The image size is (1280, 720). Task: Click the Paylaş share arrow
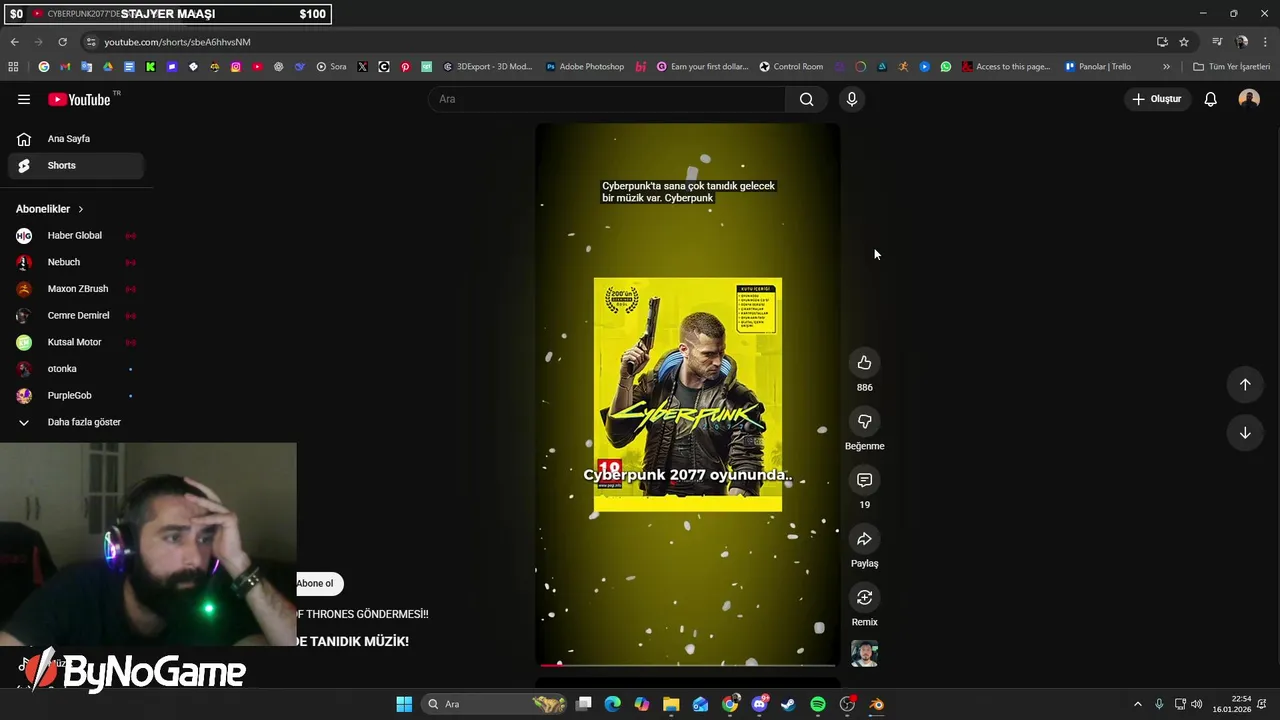pyautogui.click(x=864, y=539)
